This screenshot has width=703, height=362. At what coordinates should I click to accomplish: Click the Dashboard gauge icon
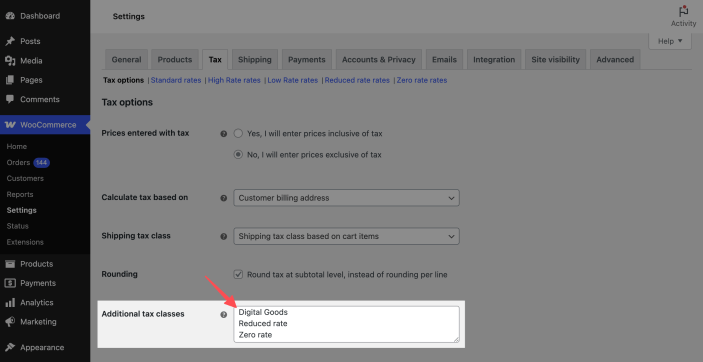10,16
